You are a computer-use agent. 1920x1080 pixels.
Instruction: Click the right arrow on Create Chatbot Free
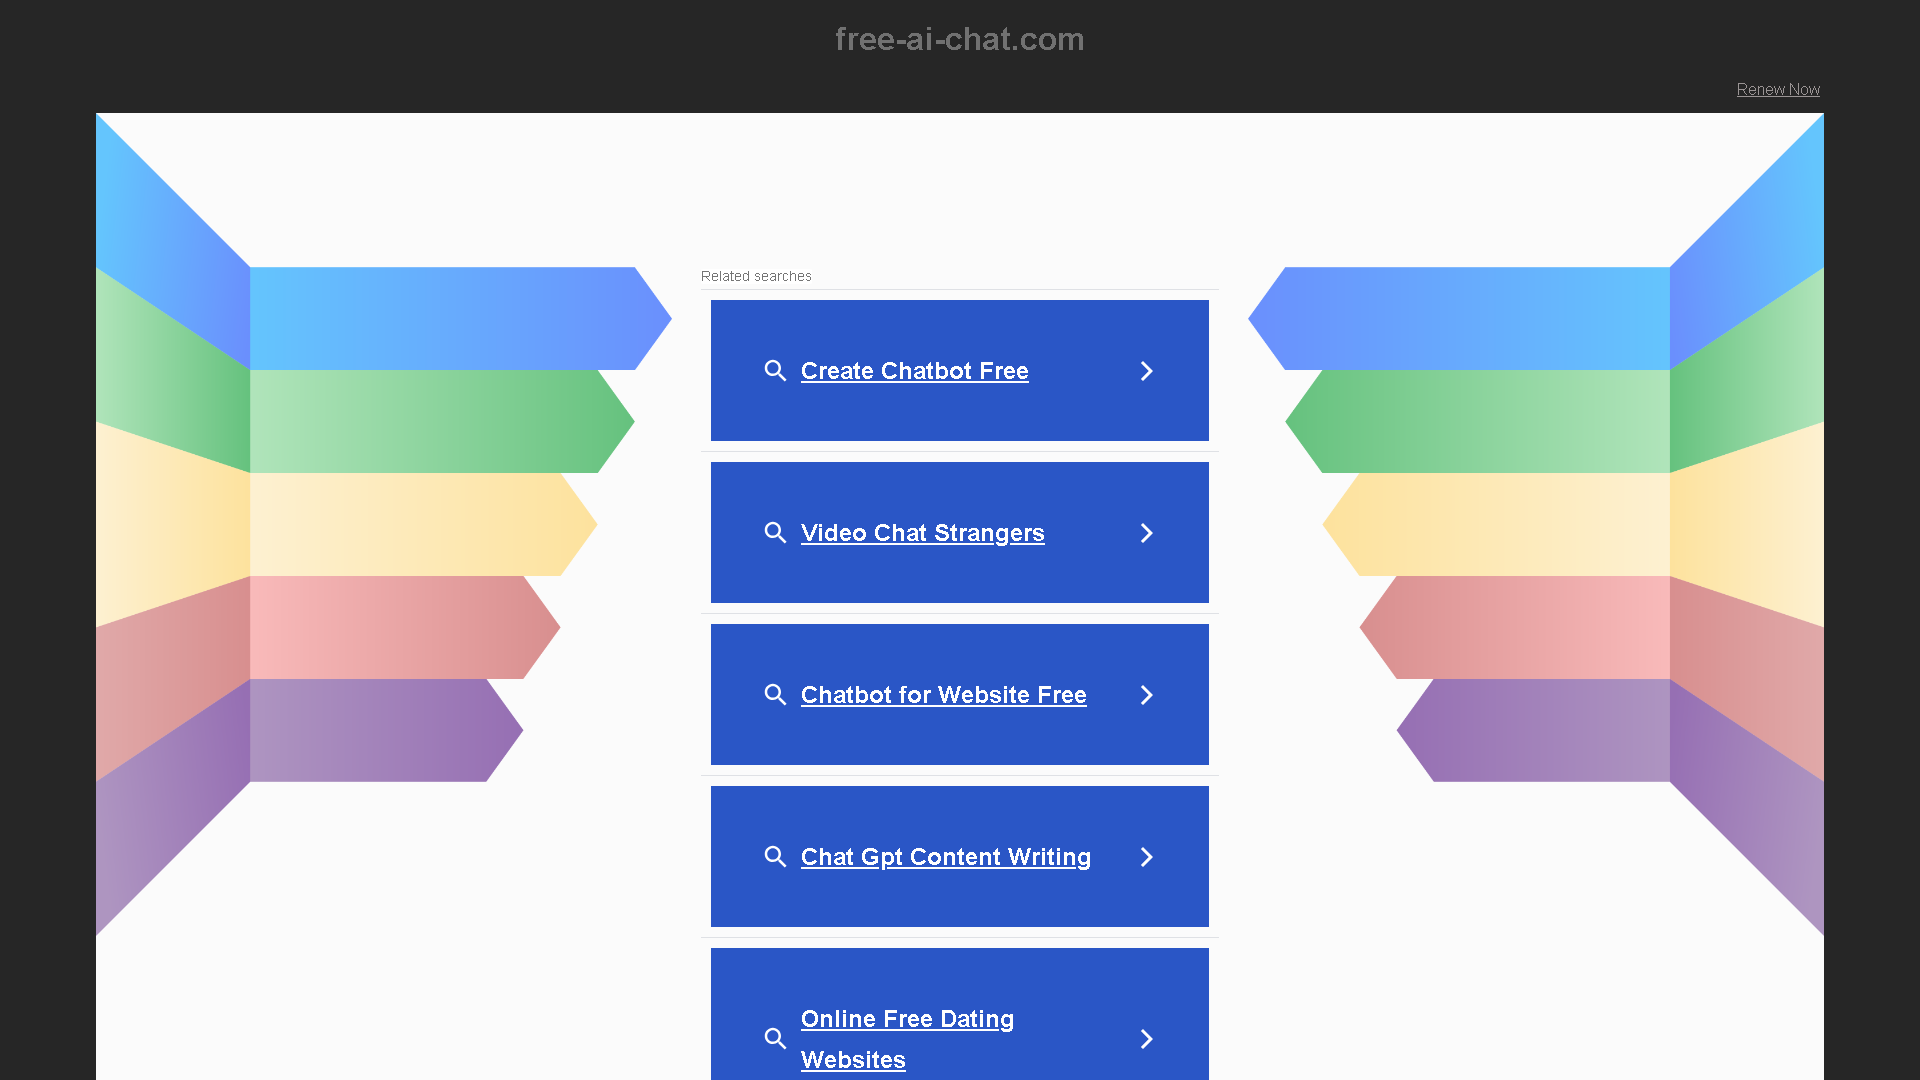coord(1146,370)
